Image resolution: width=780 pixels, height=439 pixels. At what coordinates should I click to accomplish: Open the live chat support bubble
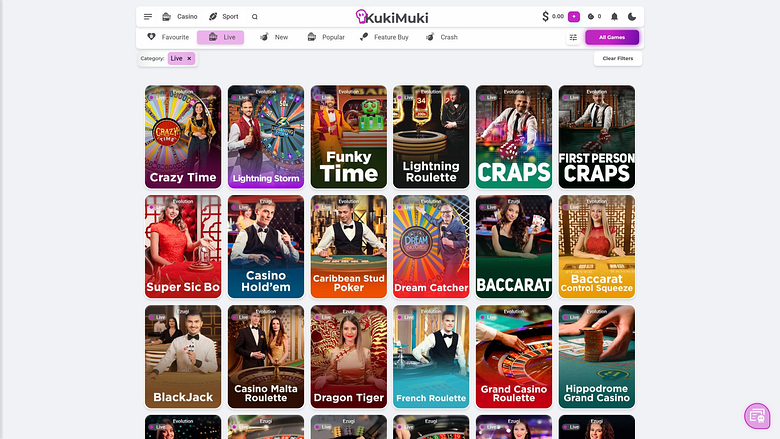pyautogui.click(x=757, y=416)
